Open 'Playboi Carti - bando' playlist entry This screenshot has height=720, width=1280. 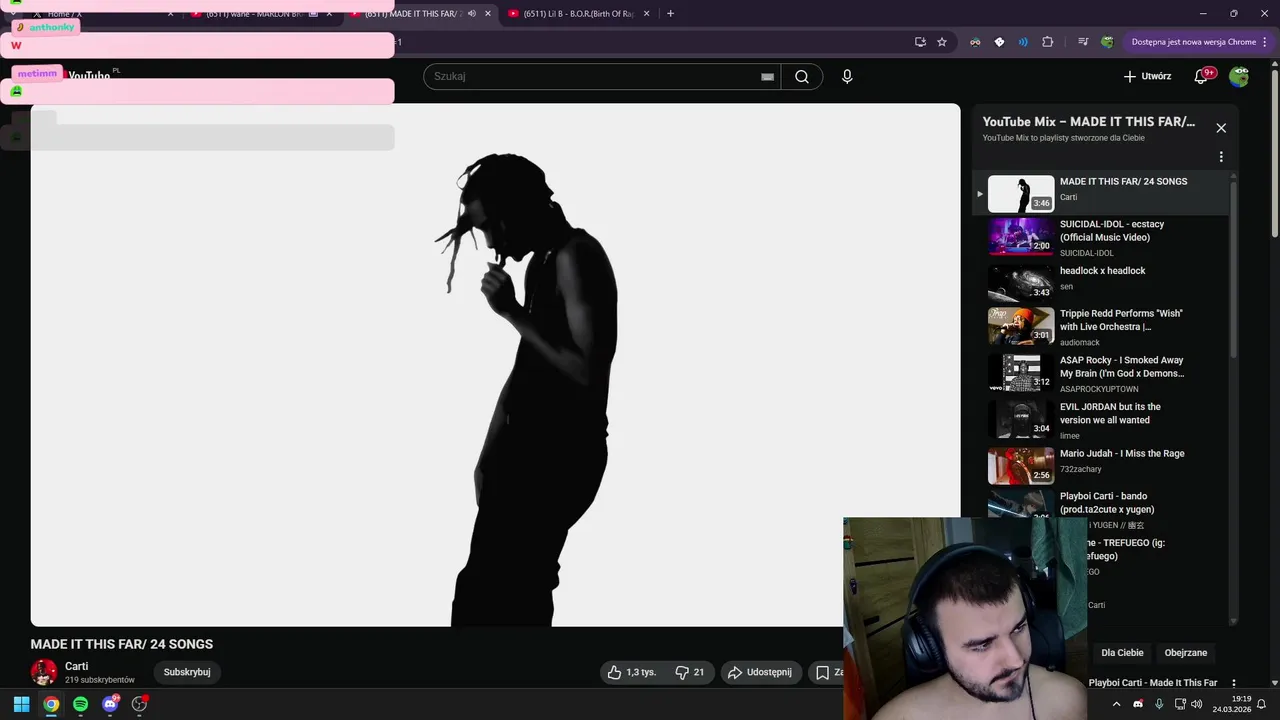(1100, 508)
